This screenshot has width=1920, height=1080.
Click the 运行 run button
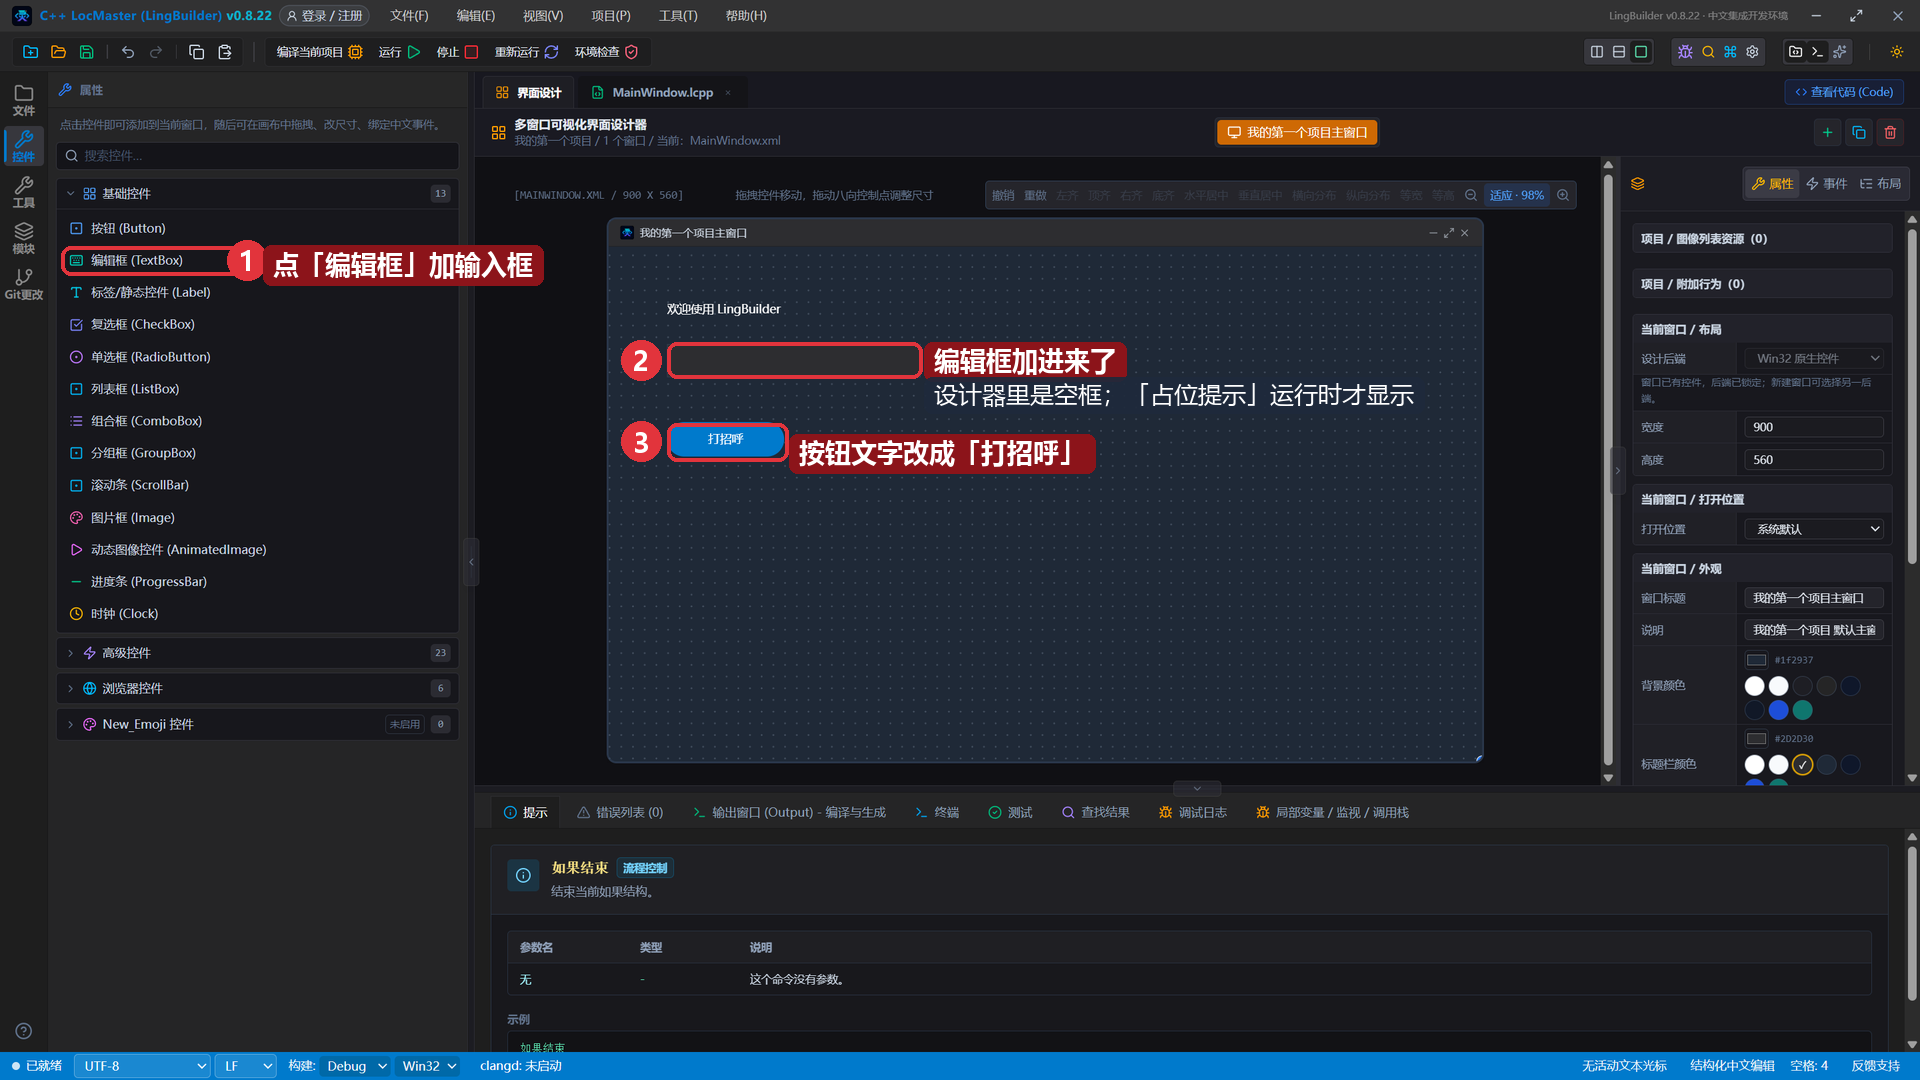click(399, 52)
